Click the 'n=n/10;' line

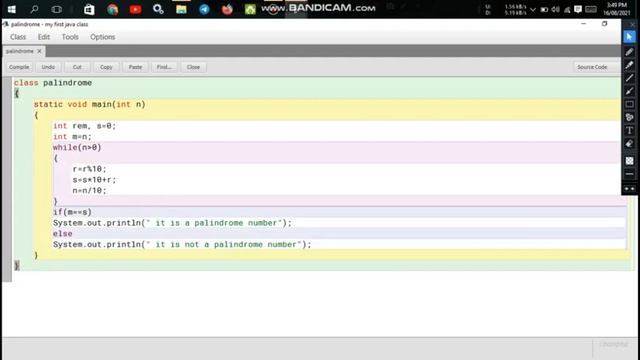[x=89, y=191]
